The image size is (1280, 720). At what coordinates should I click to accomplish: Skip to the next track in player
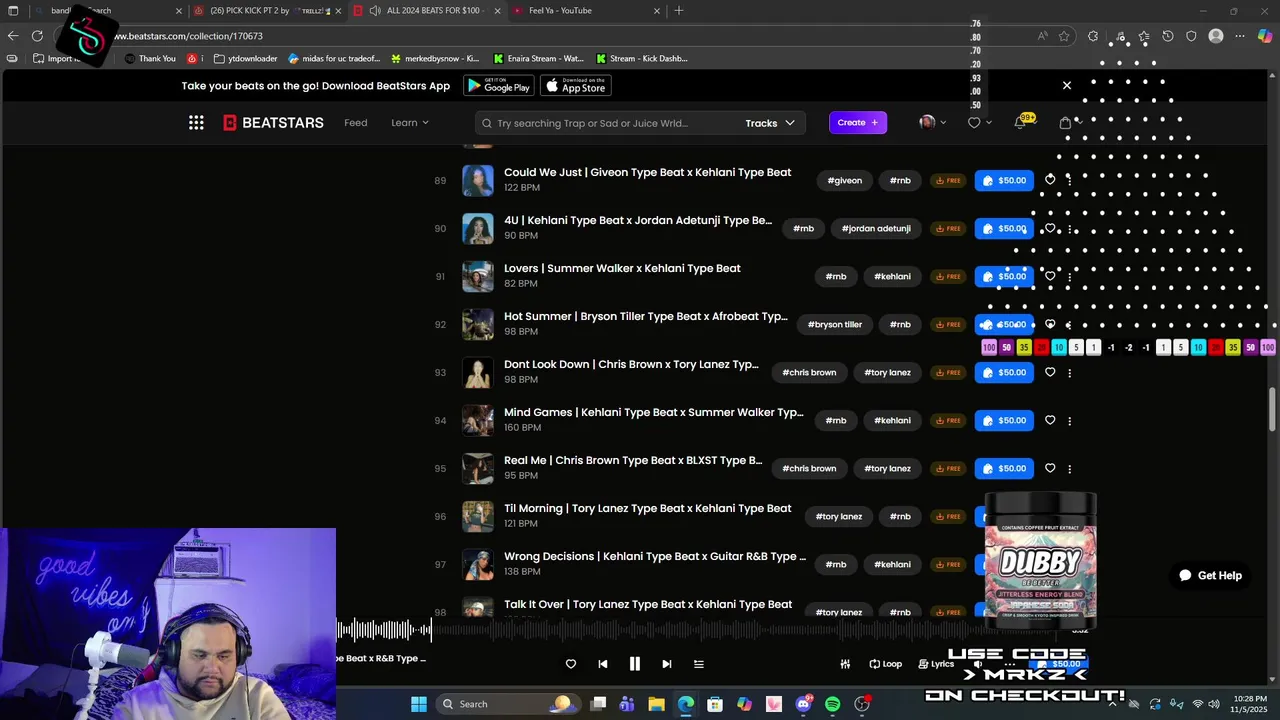point(667,664)
